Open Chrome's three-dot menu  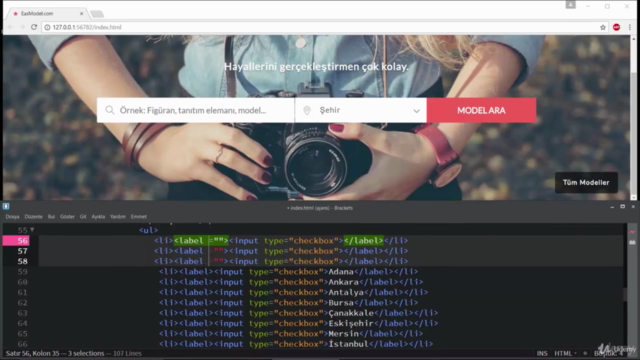point(630,27)
